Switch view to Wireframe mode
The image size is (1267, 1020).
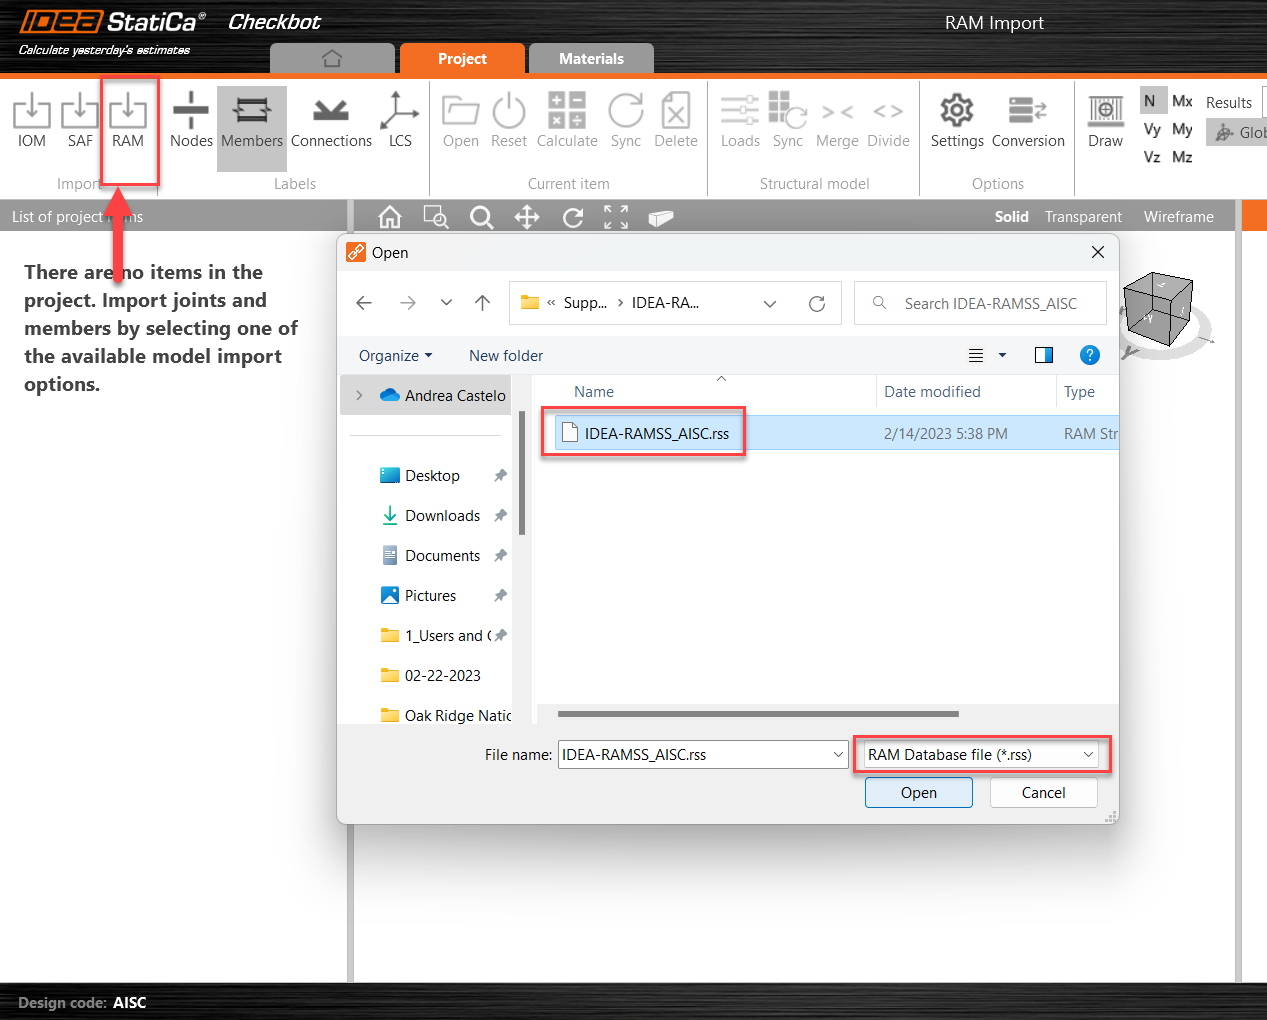[1178, 217]
